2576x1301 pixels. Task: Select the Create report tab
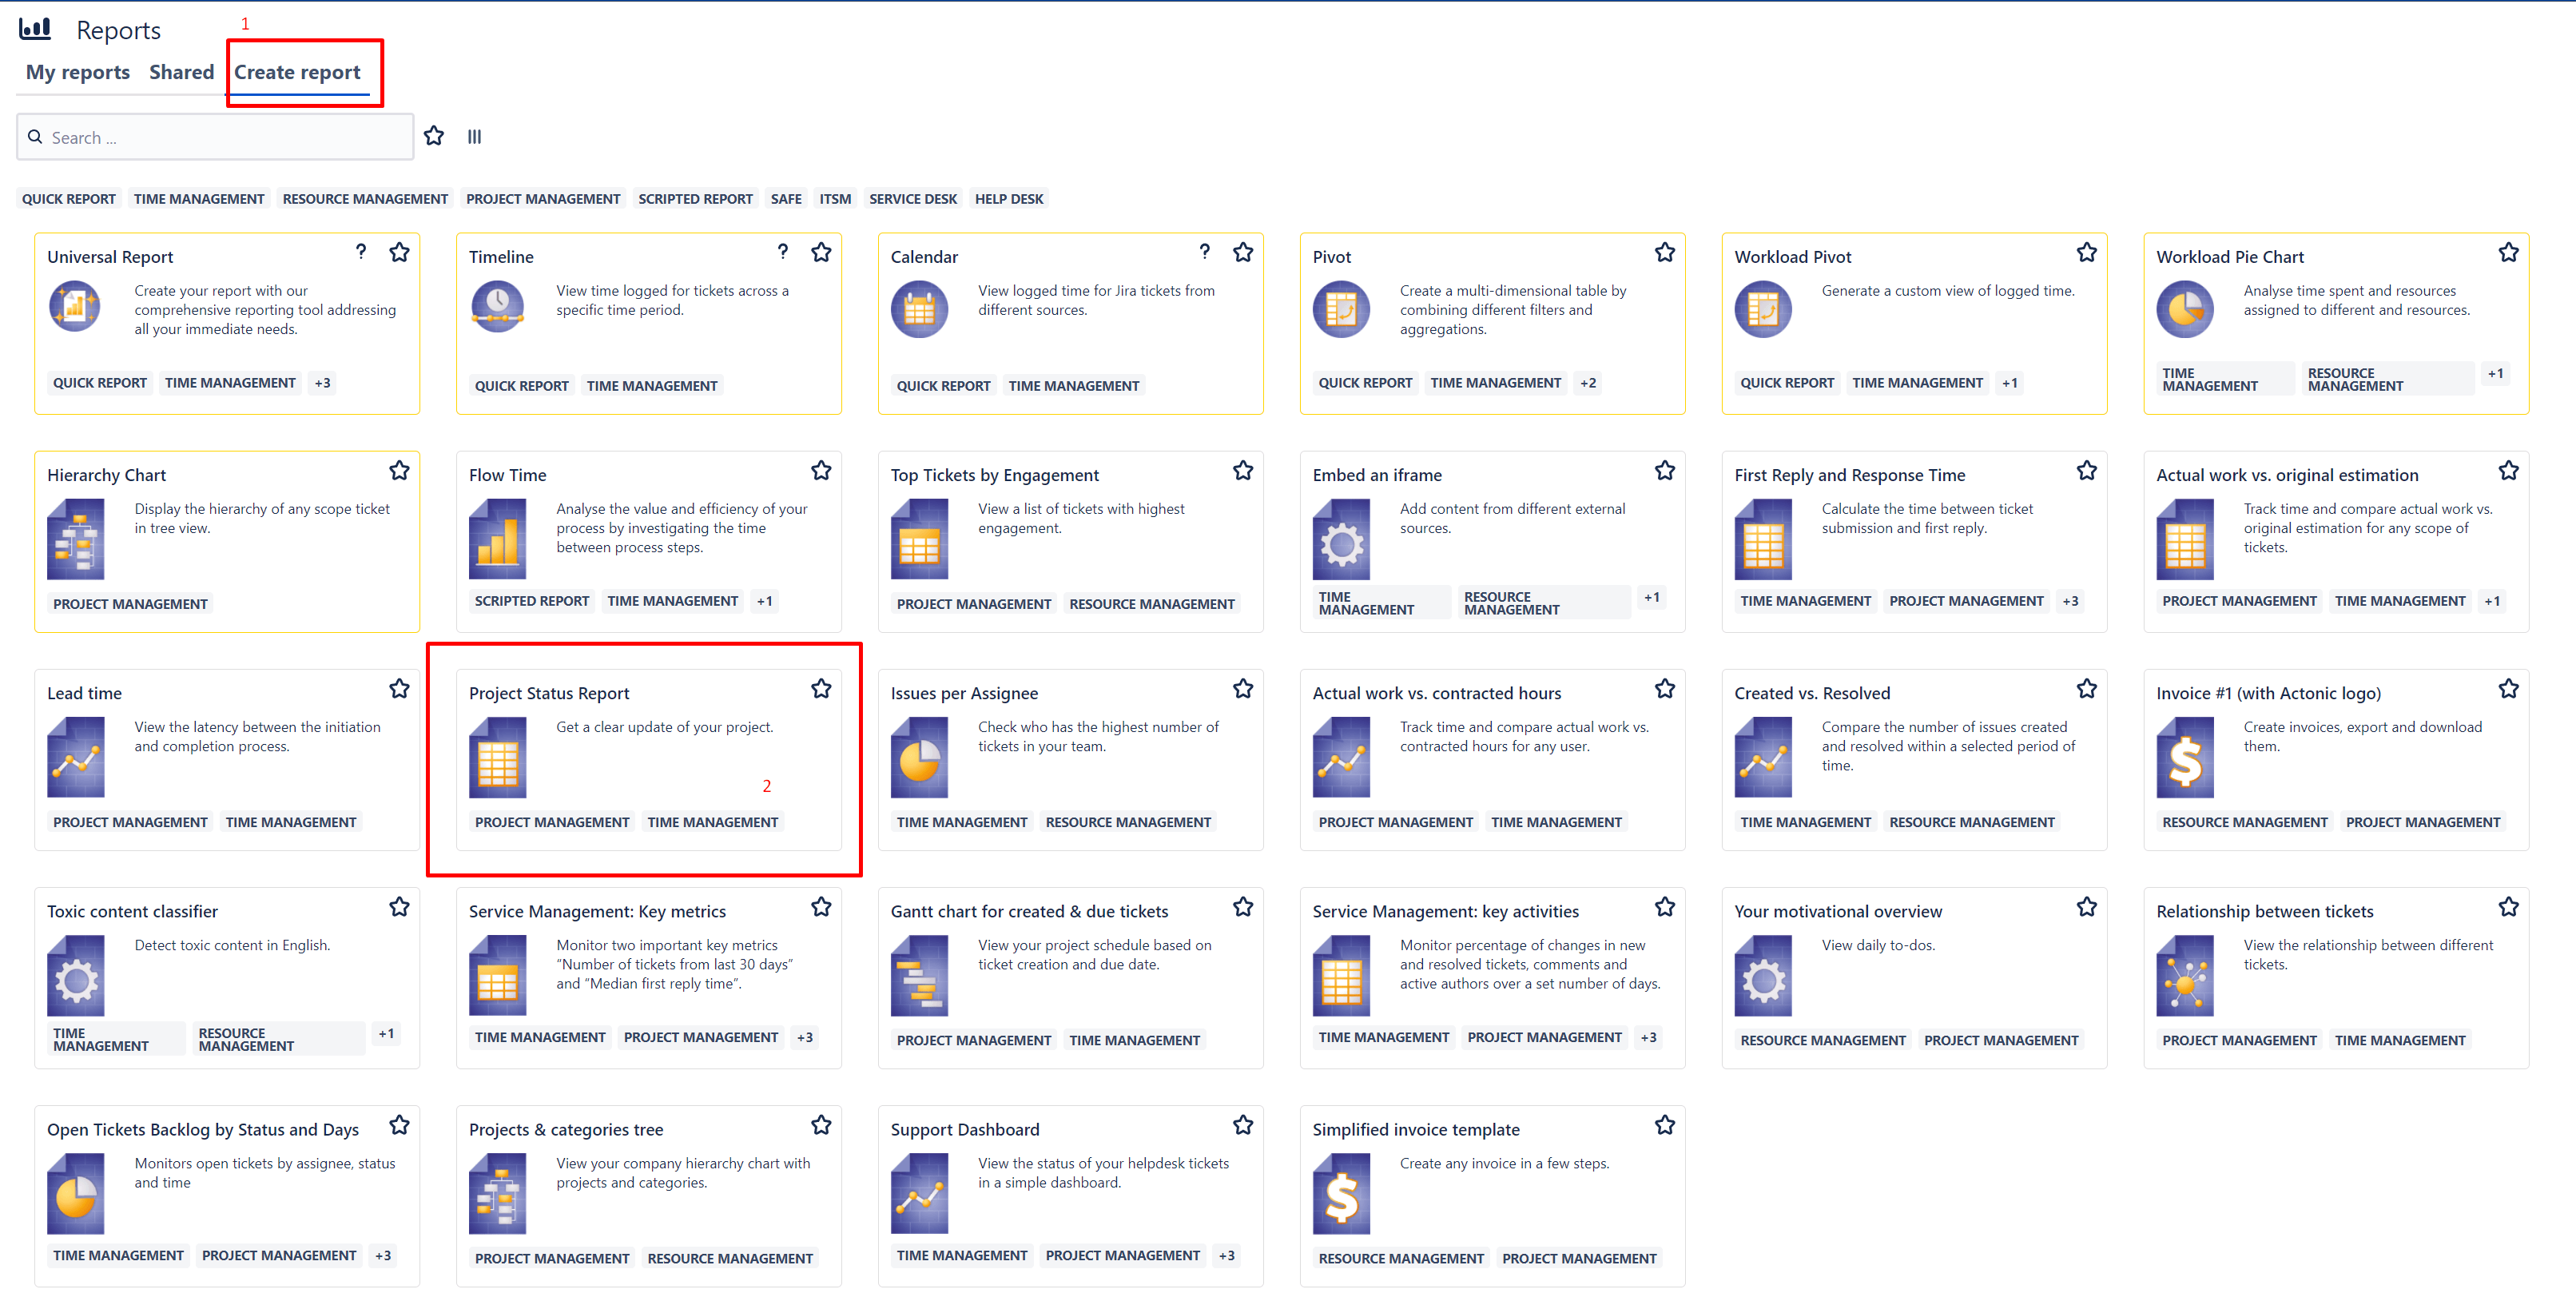(x=297, y=72)
